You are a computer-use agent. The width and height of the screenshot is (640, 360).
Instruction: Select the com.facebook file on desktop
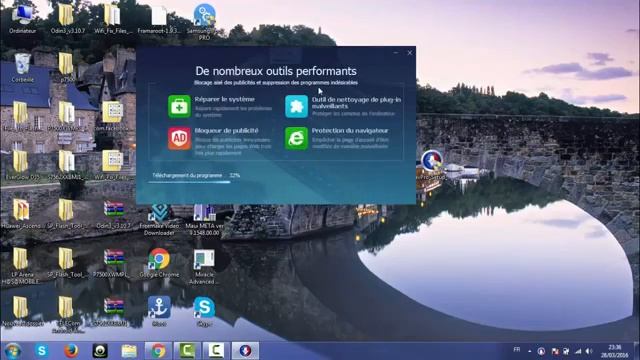point(112,116)
